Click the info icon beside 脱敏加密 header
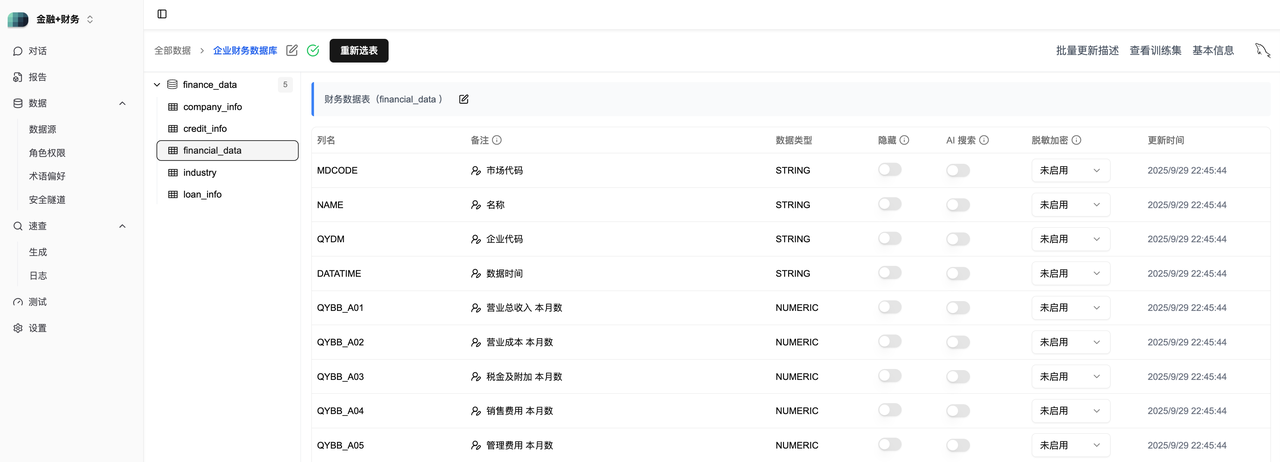 tap(1076, 140)
